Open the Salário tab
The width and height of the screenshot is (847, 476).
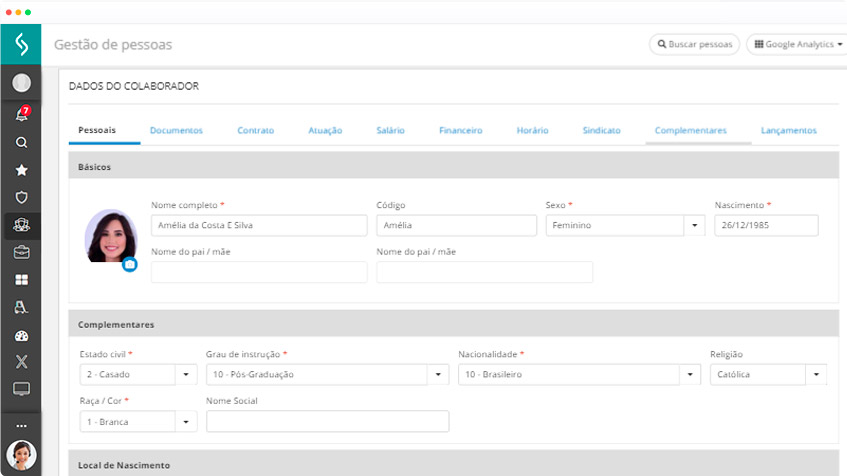click(391, 130)
